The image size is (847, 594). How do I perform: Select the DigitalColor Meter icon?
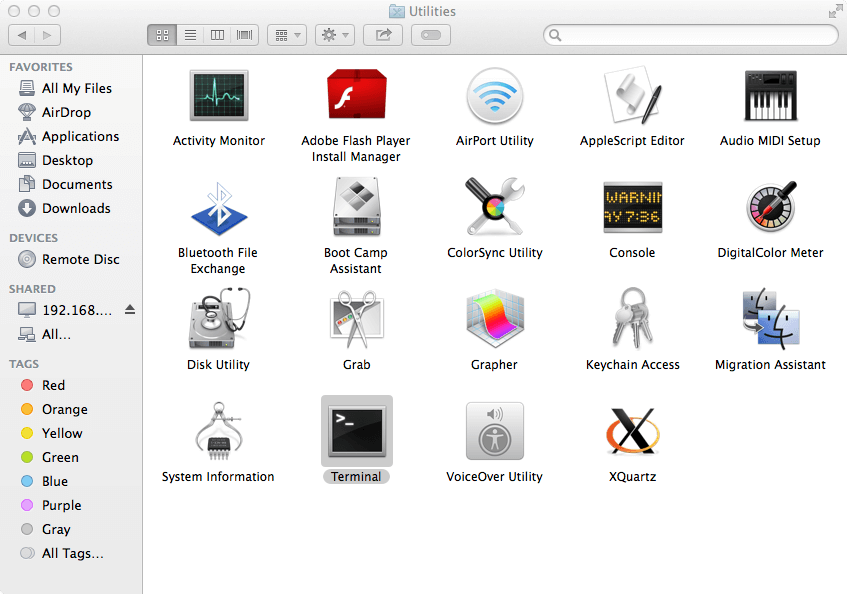[x=771, y=207]
